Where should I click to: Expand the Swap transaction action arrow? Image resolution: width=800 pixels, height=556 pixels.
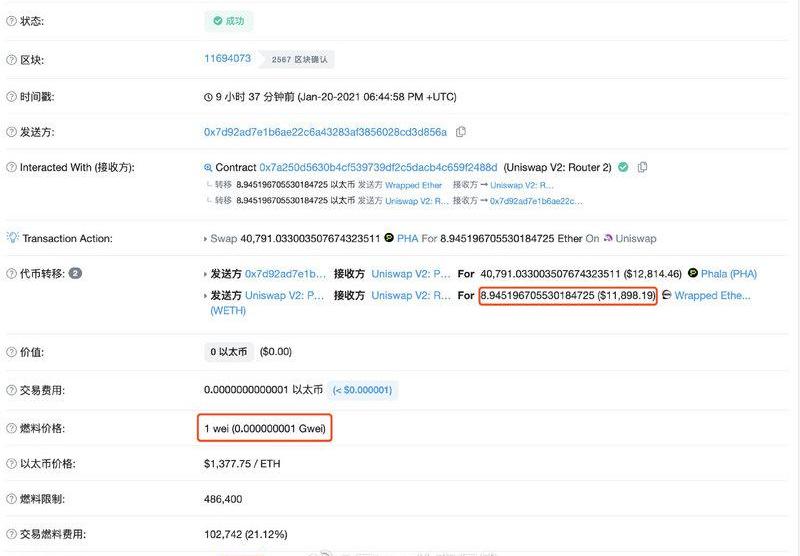point(206,239)
